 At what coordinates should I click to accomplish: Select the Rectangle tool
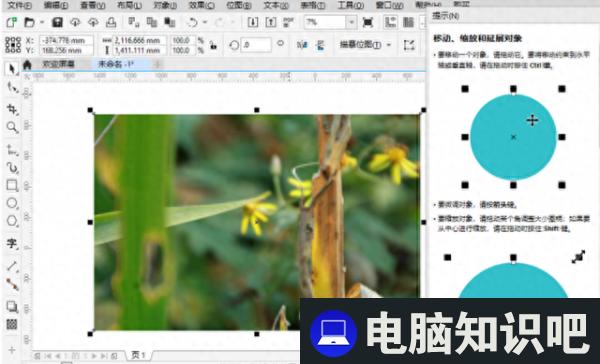pyautogui.click(x=12, y=186)
